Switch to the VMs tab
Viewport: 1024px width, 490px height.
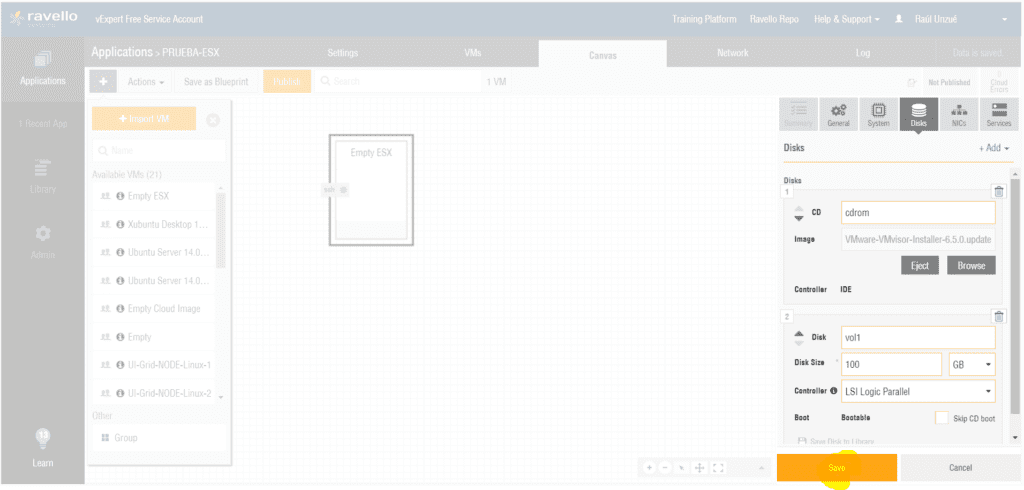(x=473, y=53)
